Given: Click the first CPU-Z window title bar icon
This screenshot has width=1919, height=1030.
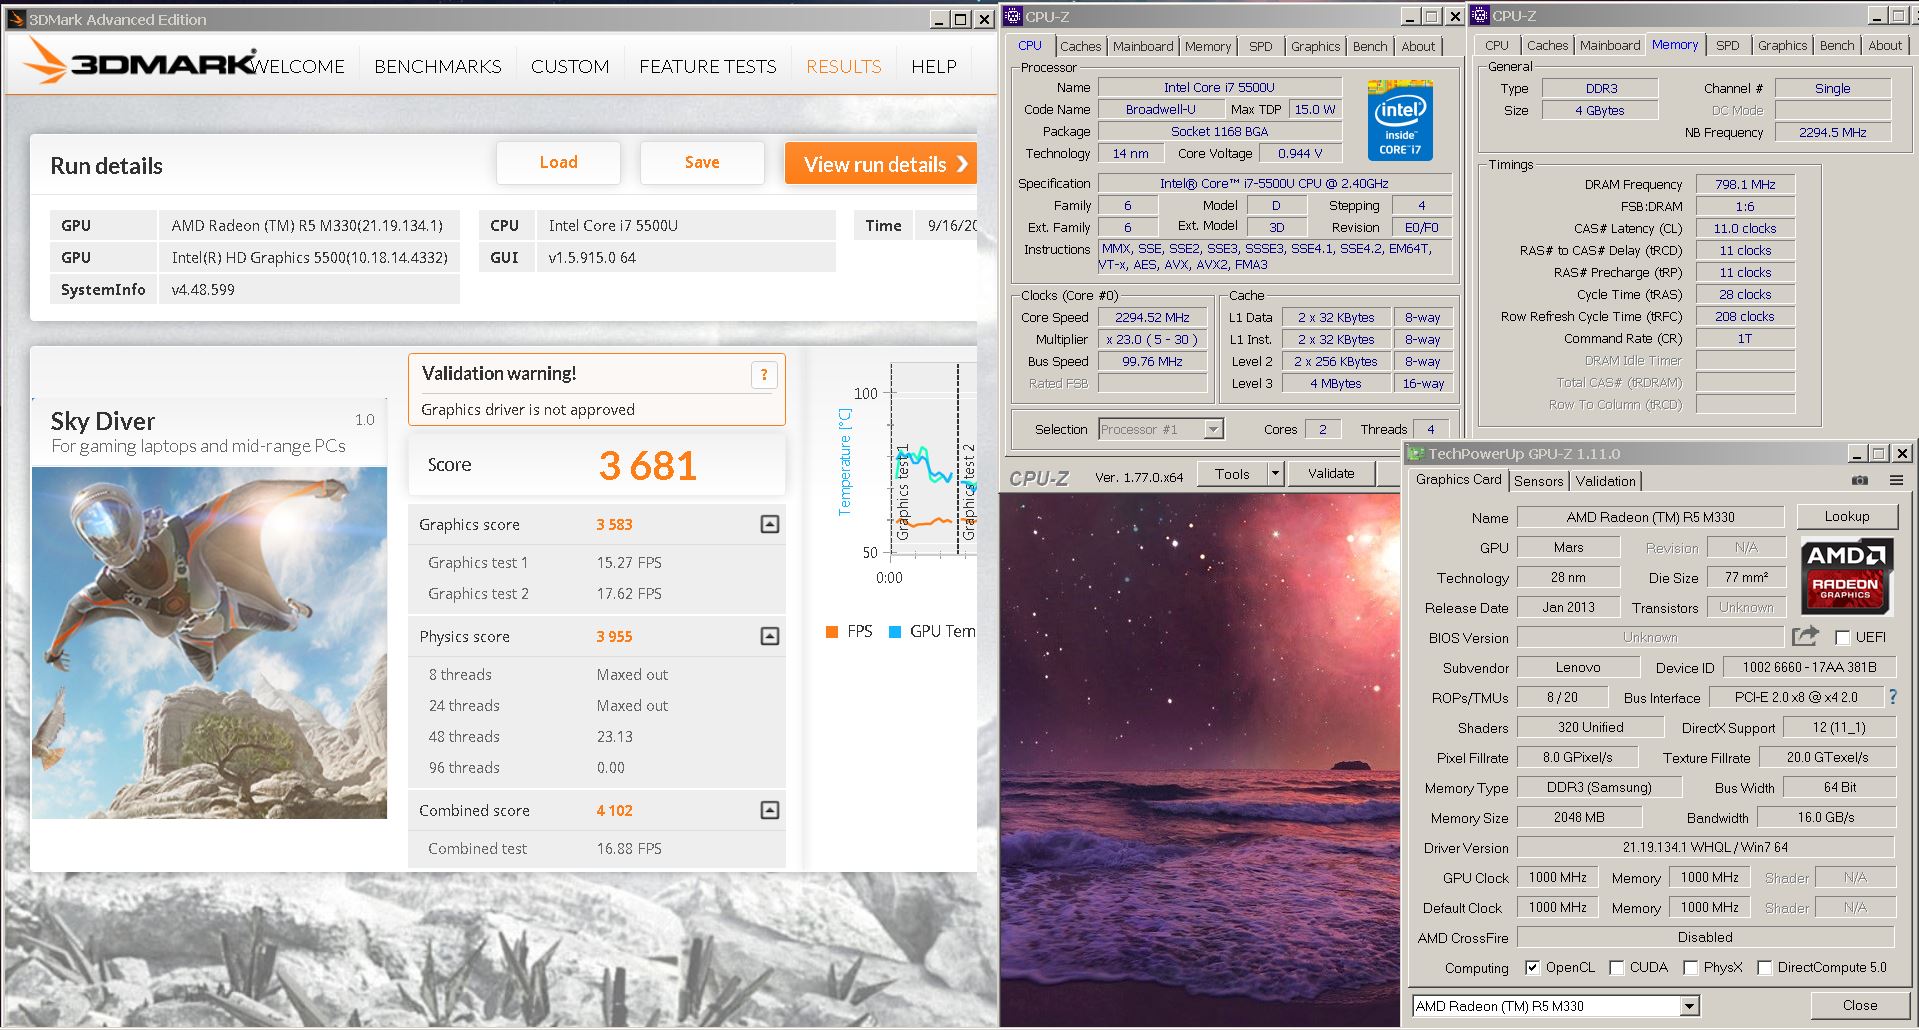Looking at the screenshot, I should click(x=1013, y=16).
